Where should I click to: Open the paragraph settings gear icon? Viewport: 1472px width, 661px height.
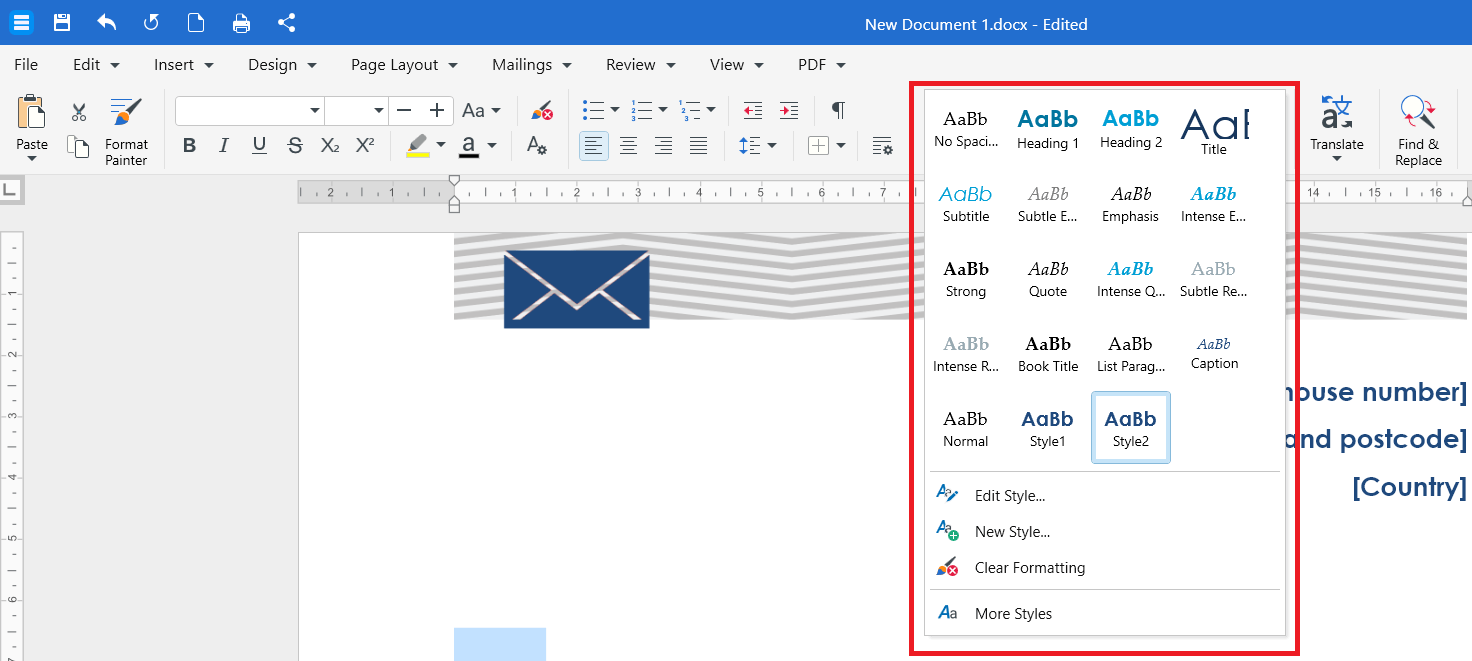coord(882,146)
